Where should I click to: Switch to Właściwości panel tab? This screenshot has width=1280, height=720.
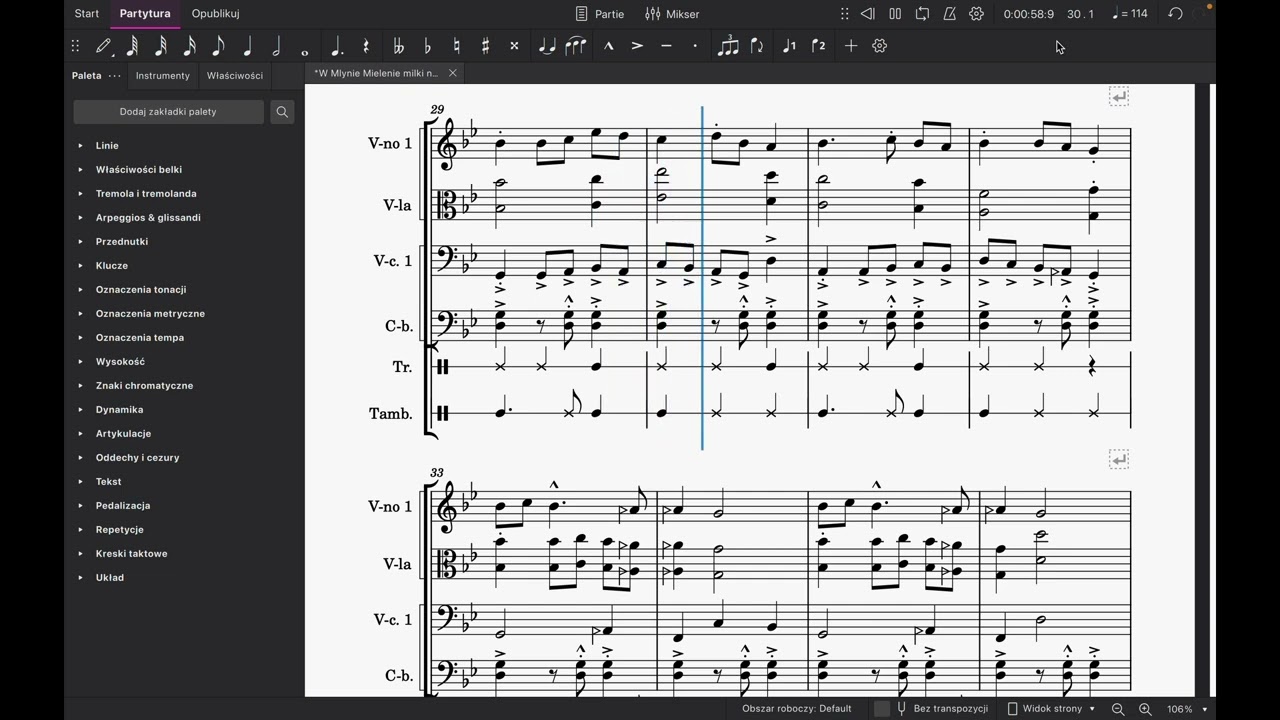pyautogui.click(x=235, y=76)
